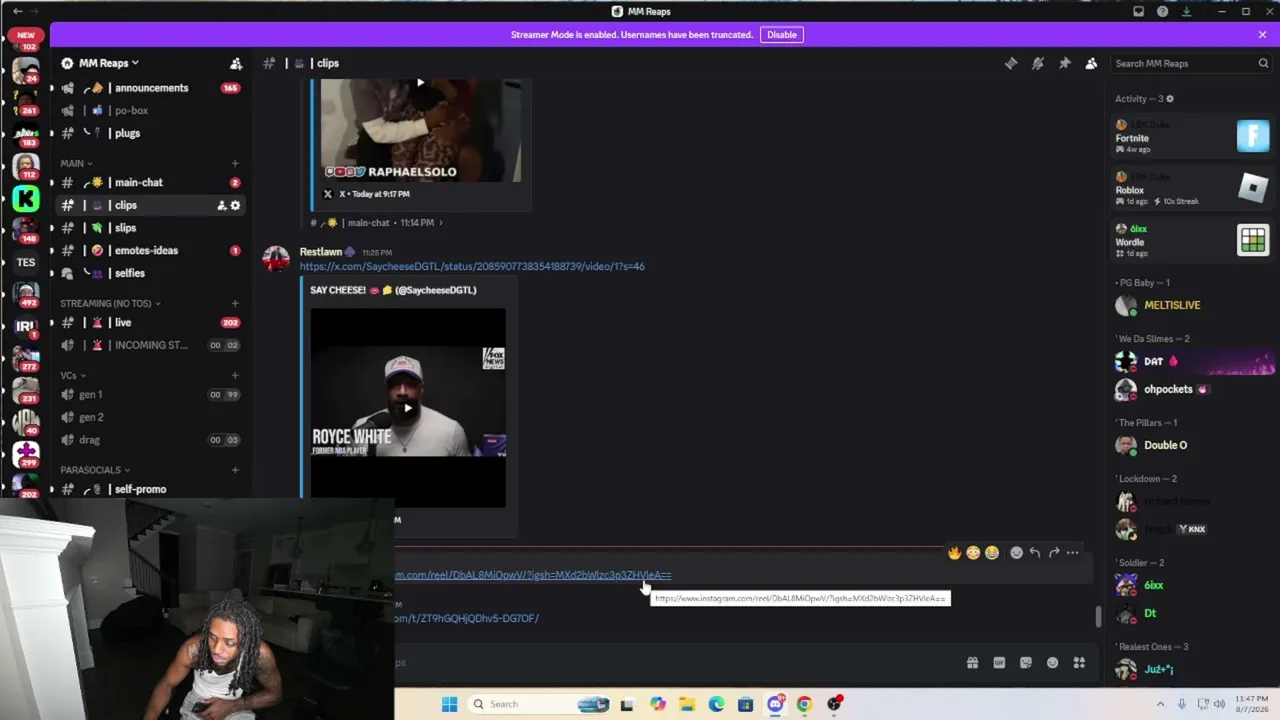Click the invite people icon beside MM Reaps
Screen dimensions: 1280x720
point(236,63)
